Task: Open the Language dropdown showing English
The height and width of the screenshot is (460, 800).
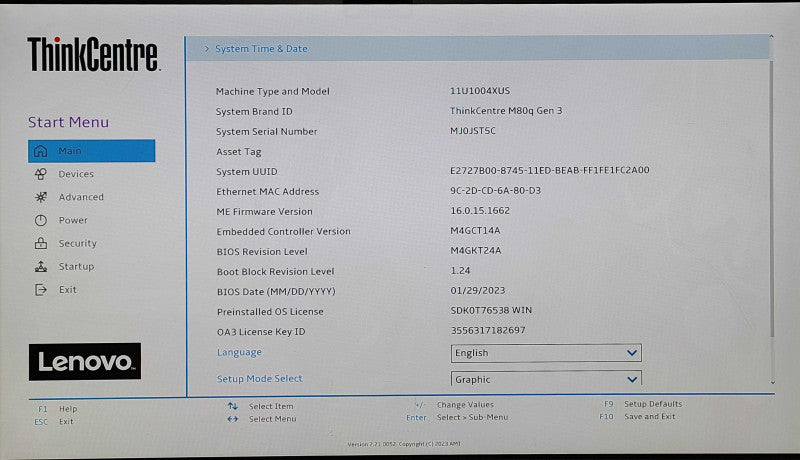Action: pyautogui.click(x=546, y=353)
